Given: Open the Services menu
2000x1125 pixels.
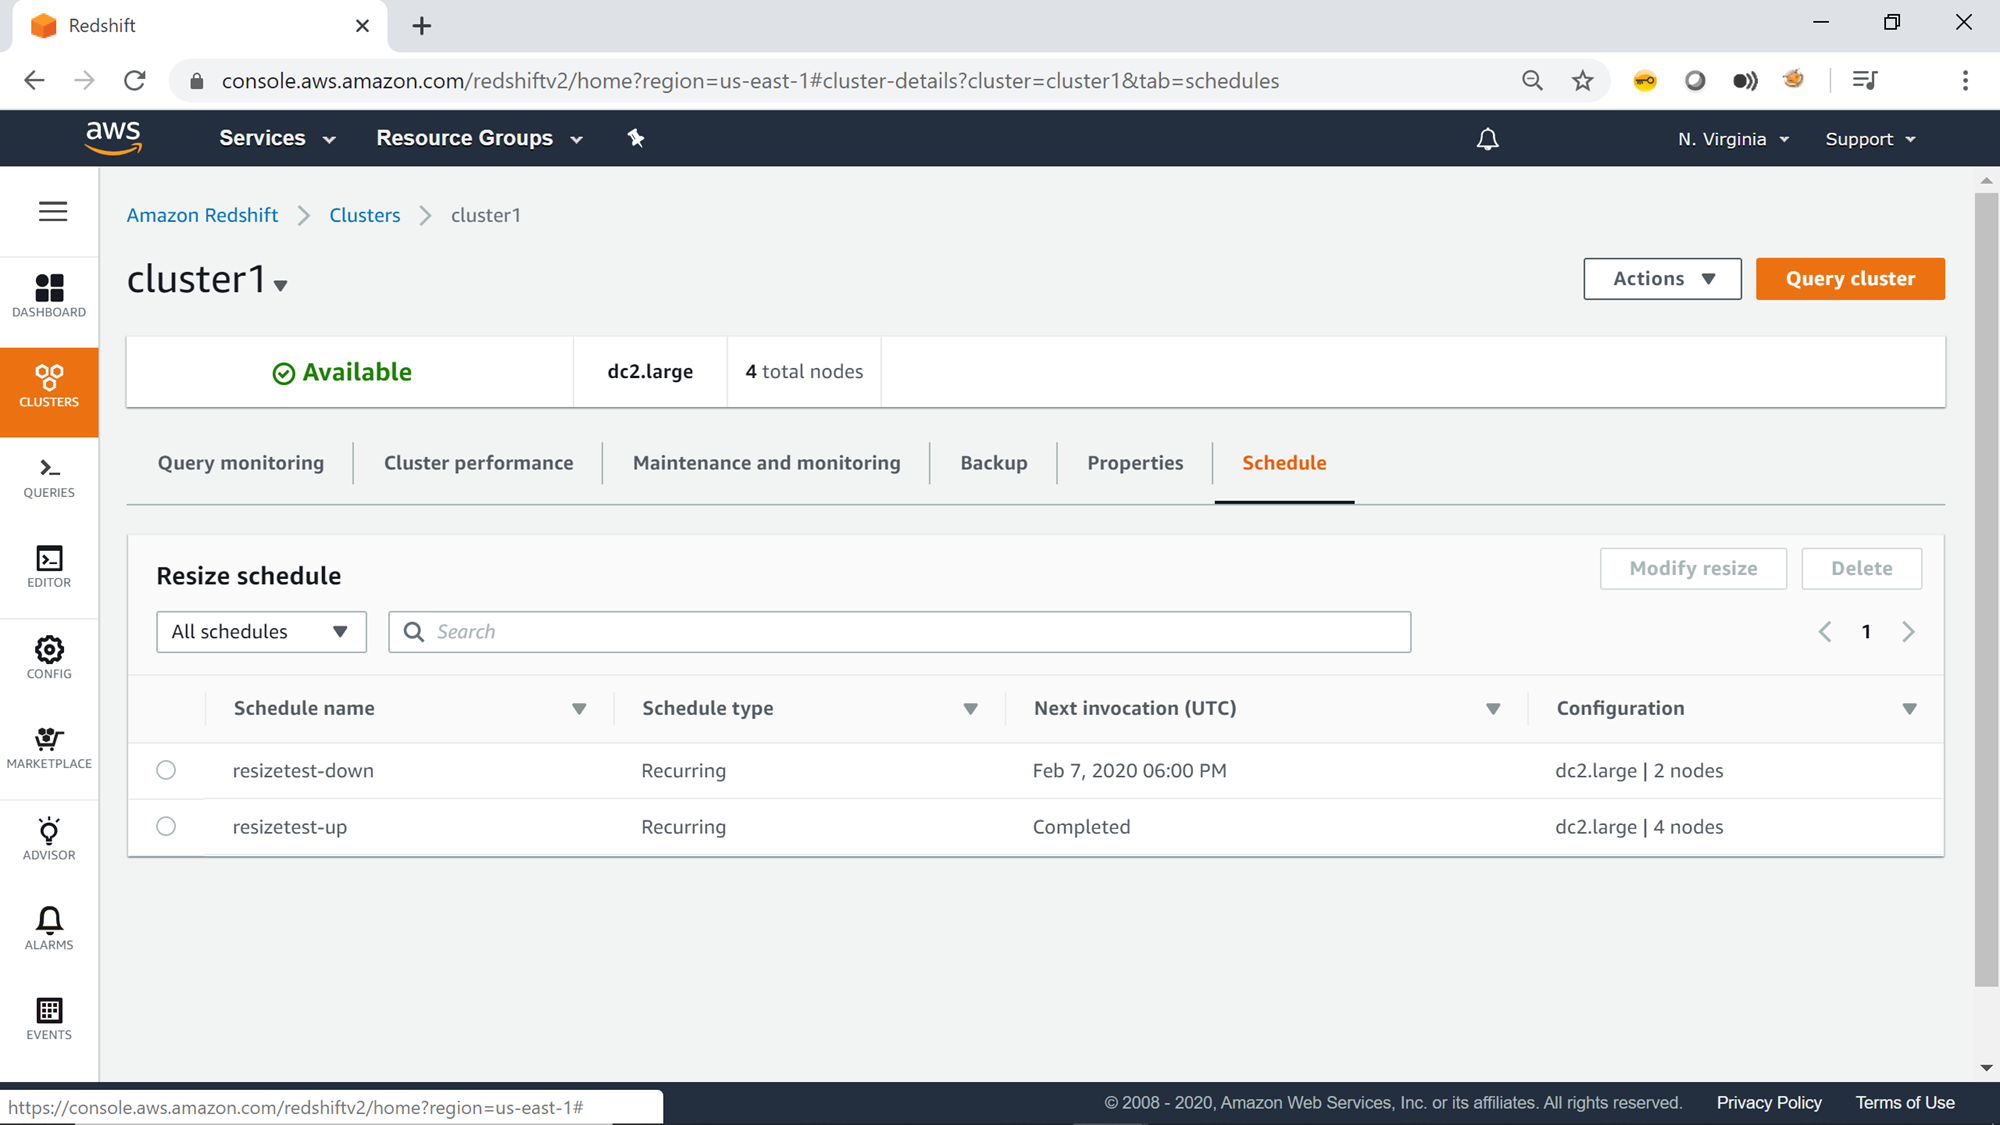Looking at the screenshot, I should (x=277, y=138).
